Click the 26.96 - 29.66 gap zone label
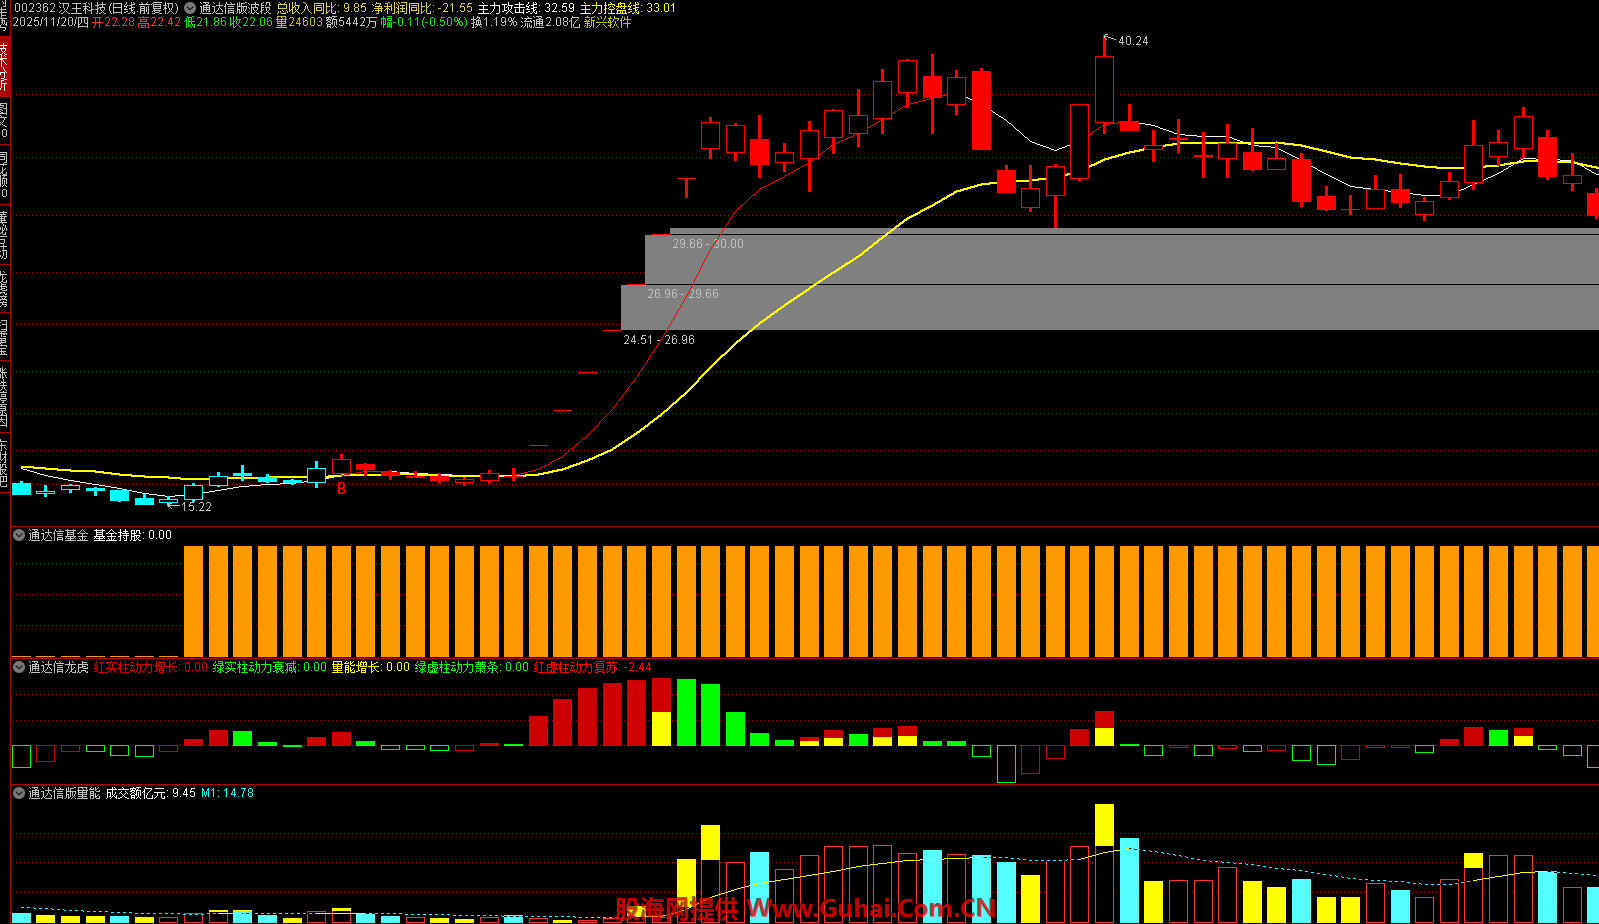This screenshot has height=924, width=1599. [682, 294]
